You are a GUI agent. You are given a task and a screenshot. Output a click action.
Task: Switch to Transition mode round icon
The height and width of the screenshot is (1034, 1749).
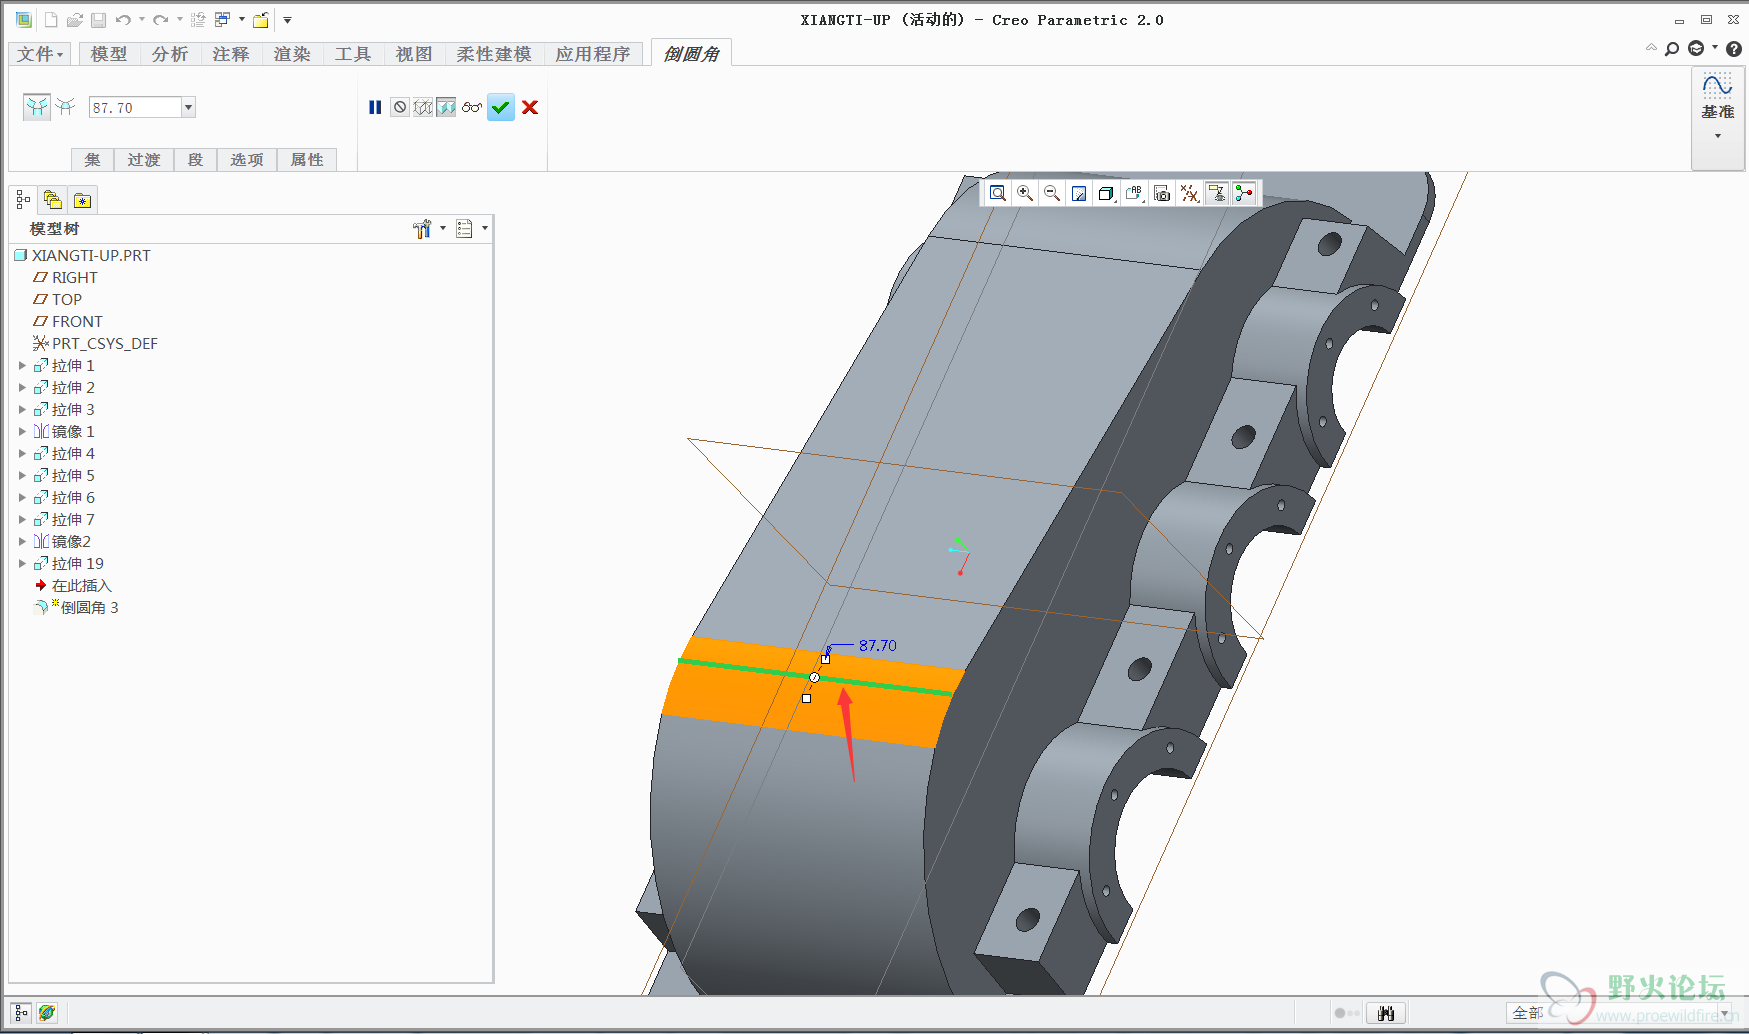pos(66,107)
